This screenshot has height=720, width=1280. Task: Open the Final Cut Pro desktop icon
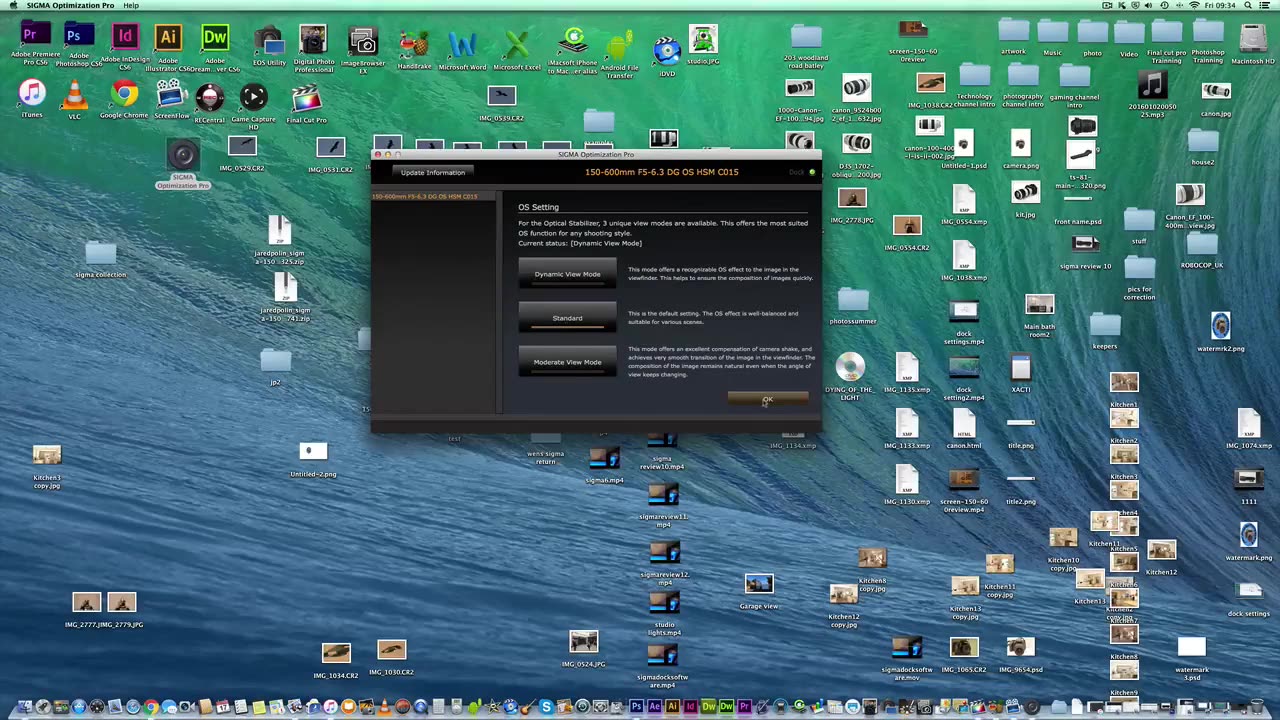306,98
